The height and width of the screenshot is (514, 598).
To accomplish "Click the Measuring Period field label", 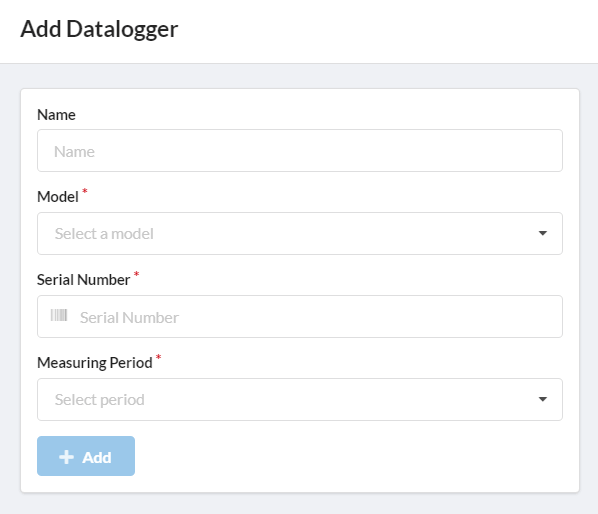I will tap(95, 363).
